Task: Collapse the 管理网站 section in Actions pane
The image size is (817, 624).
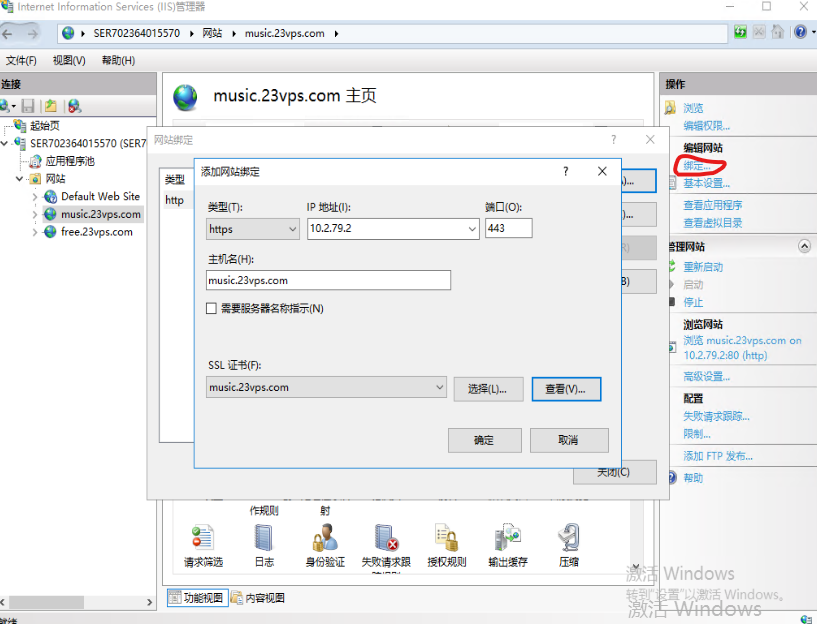Action: pyautogui.click(x=804, y=246)
